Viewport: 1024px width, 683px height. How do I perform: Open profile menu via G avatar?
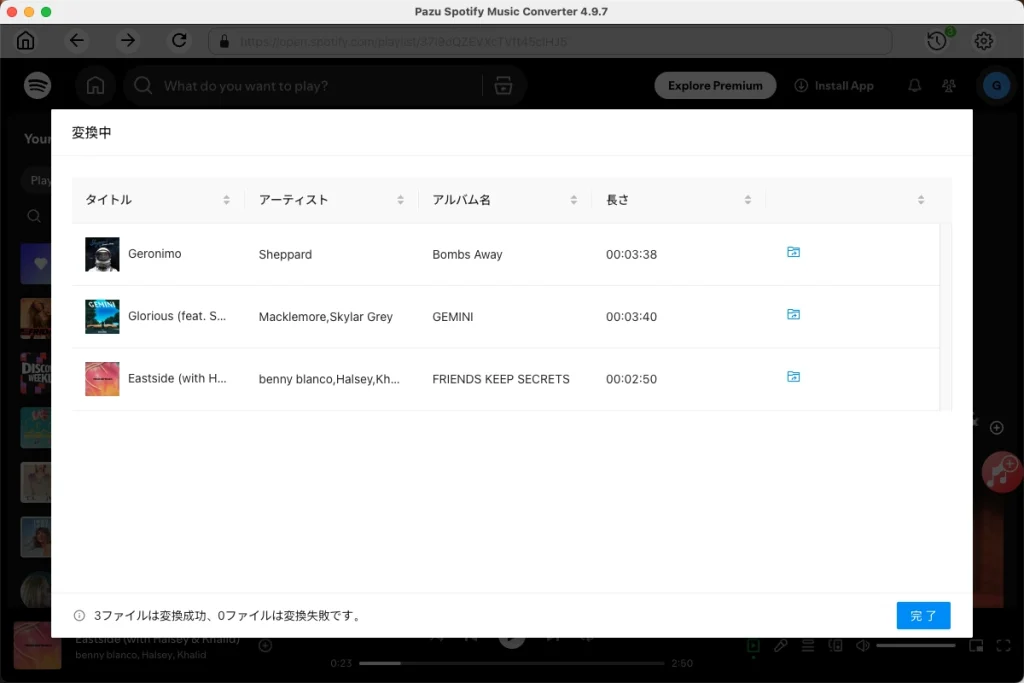click(x=996, y=85)
